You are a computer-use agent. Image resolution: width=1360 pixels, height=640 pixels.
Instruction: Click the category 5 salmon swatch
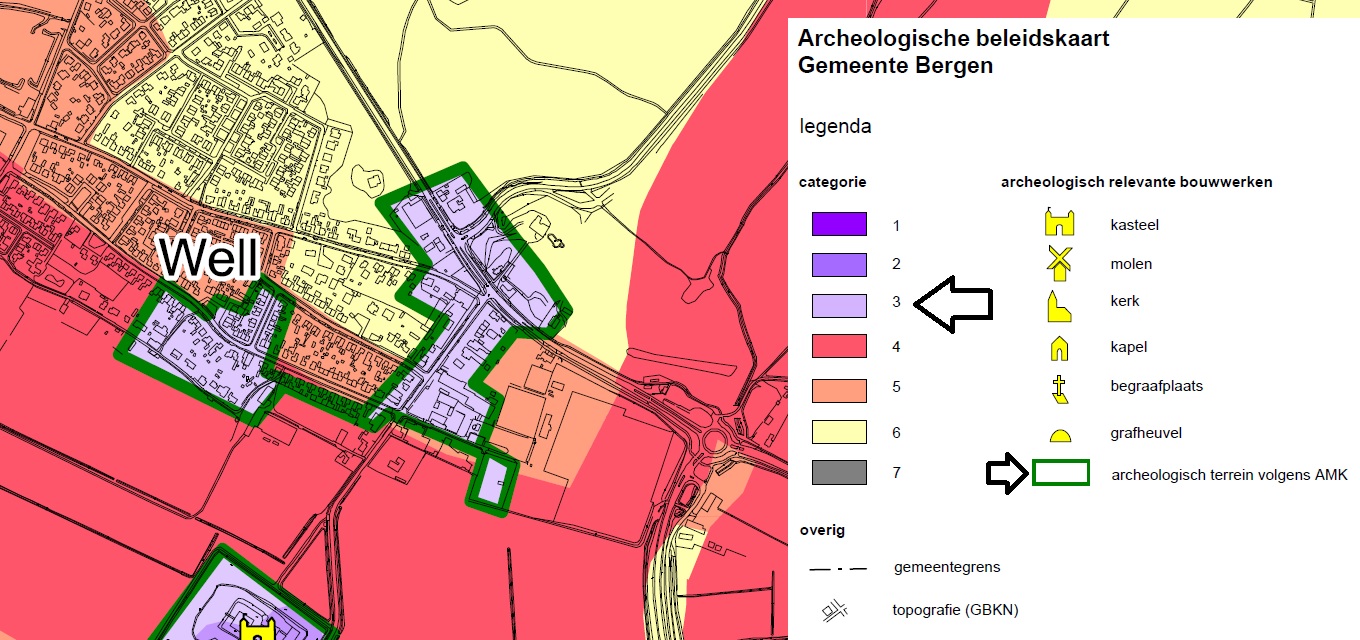[839, 390]
